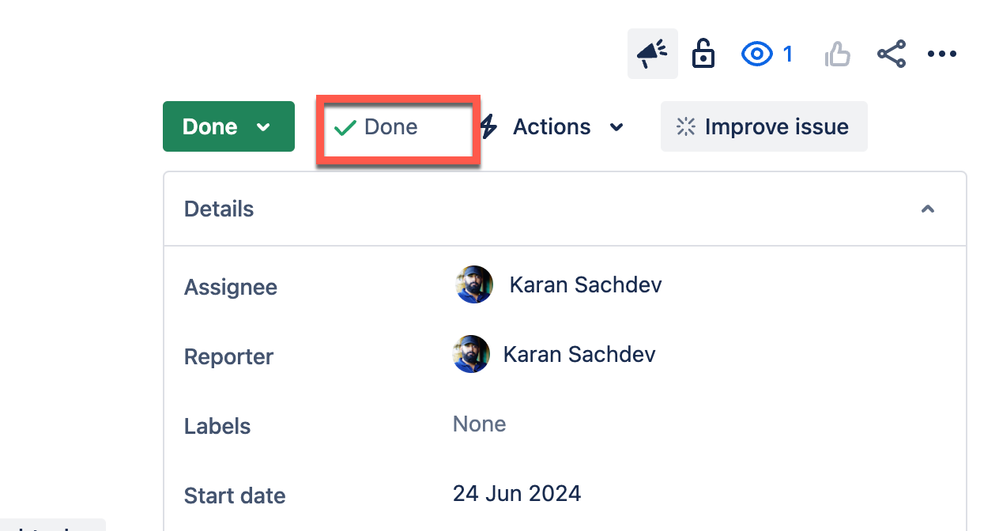The image size is (999, 531).
Task: Click the Improve issue button
Action: (x=764, y=126)
